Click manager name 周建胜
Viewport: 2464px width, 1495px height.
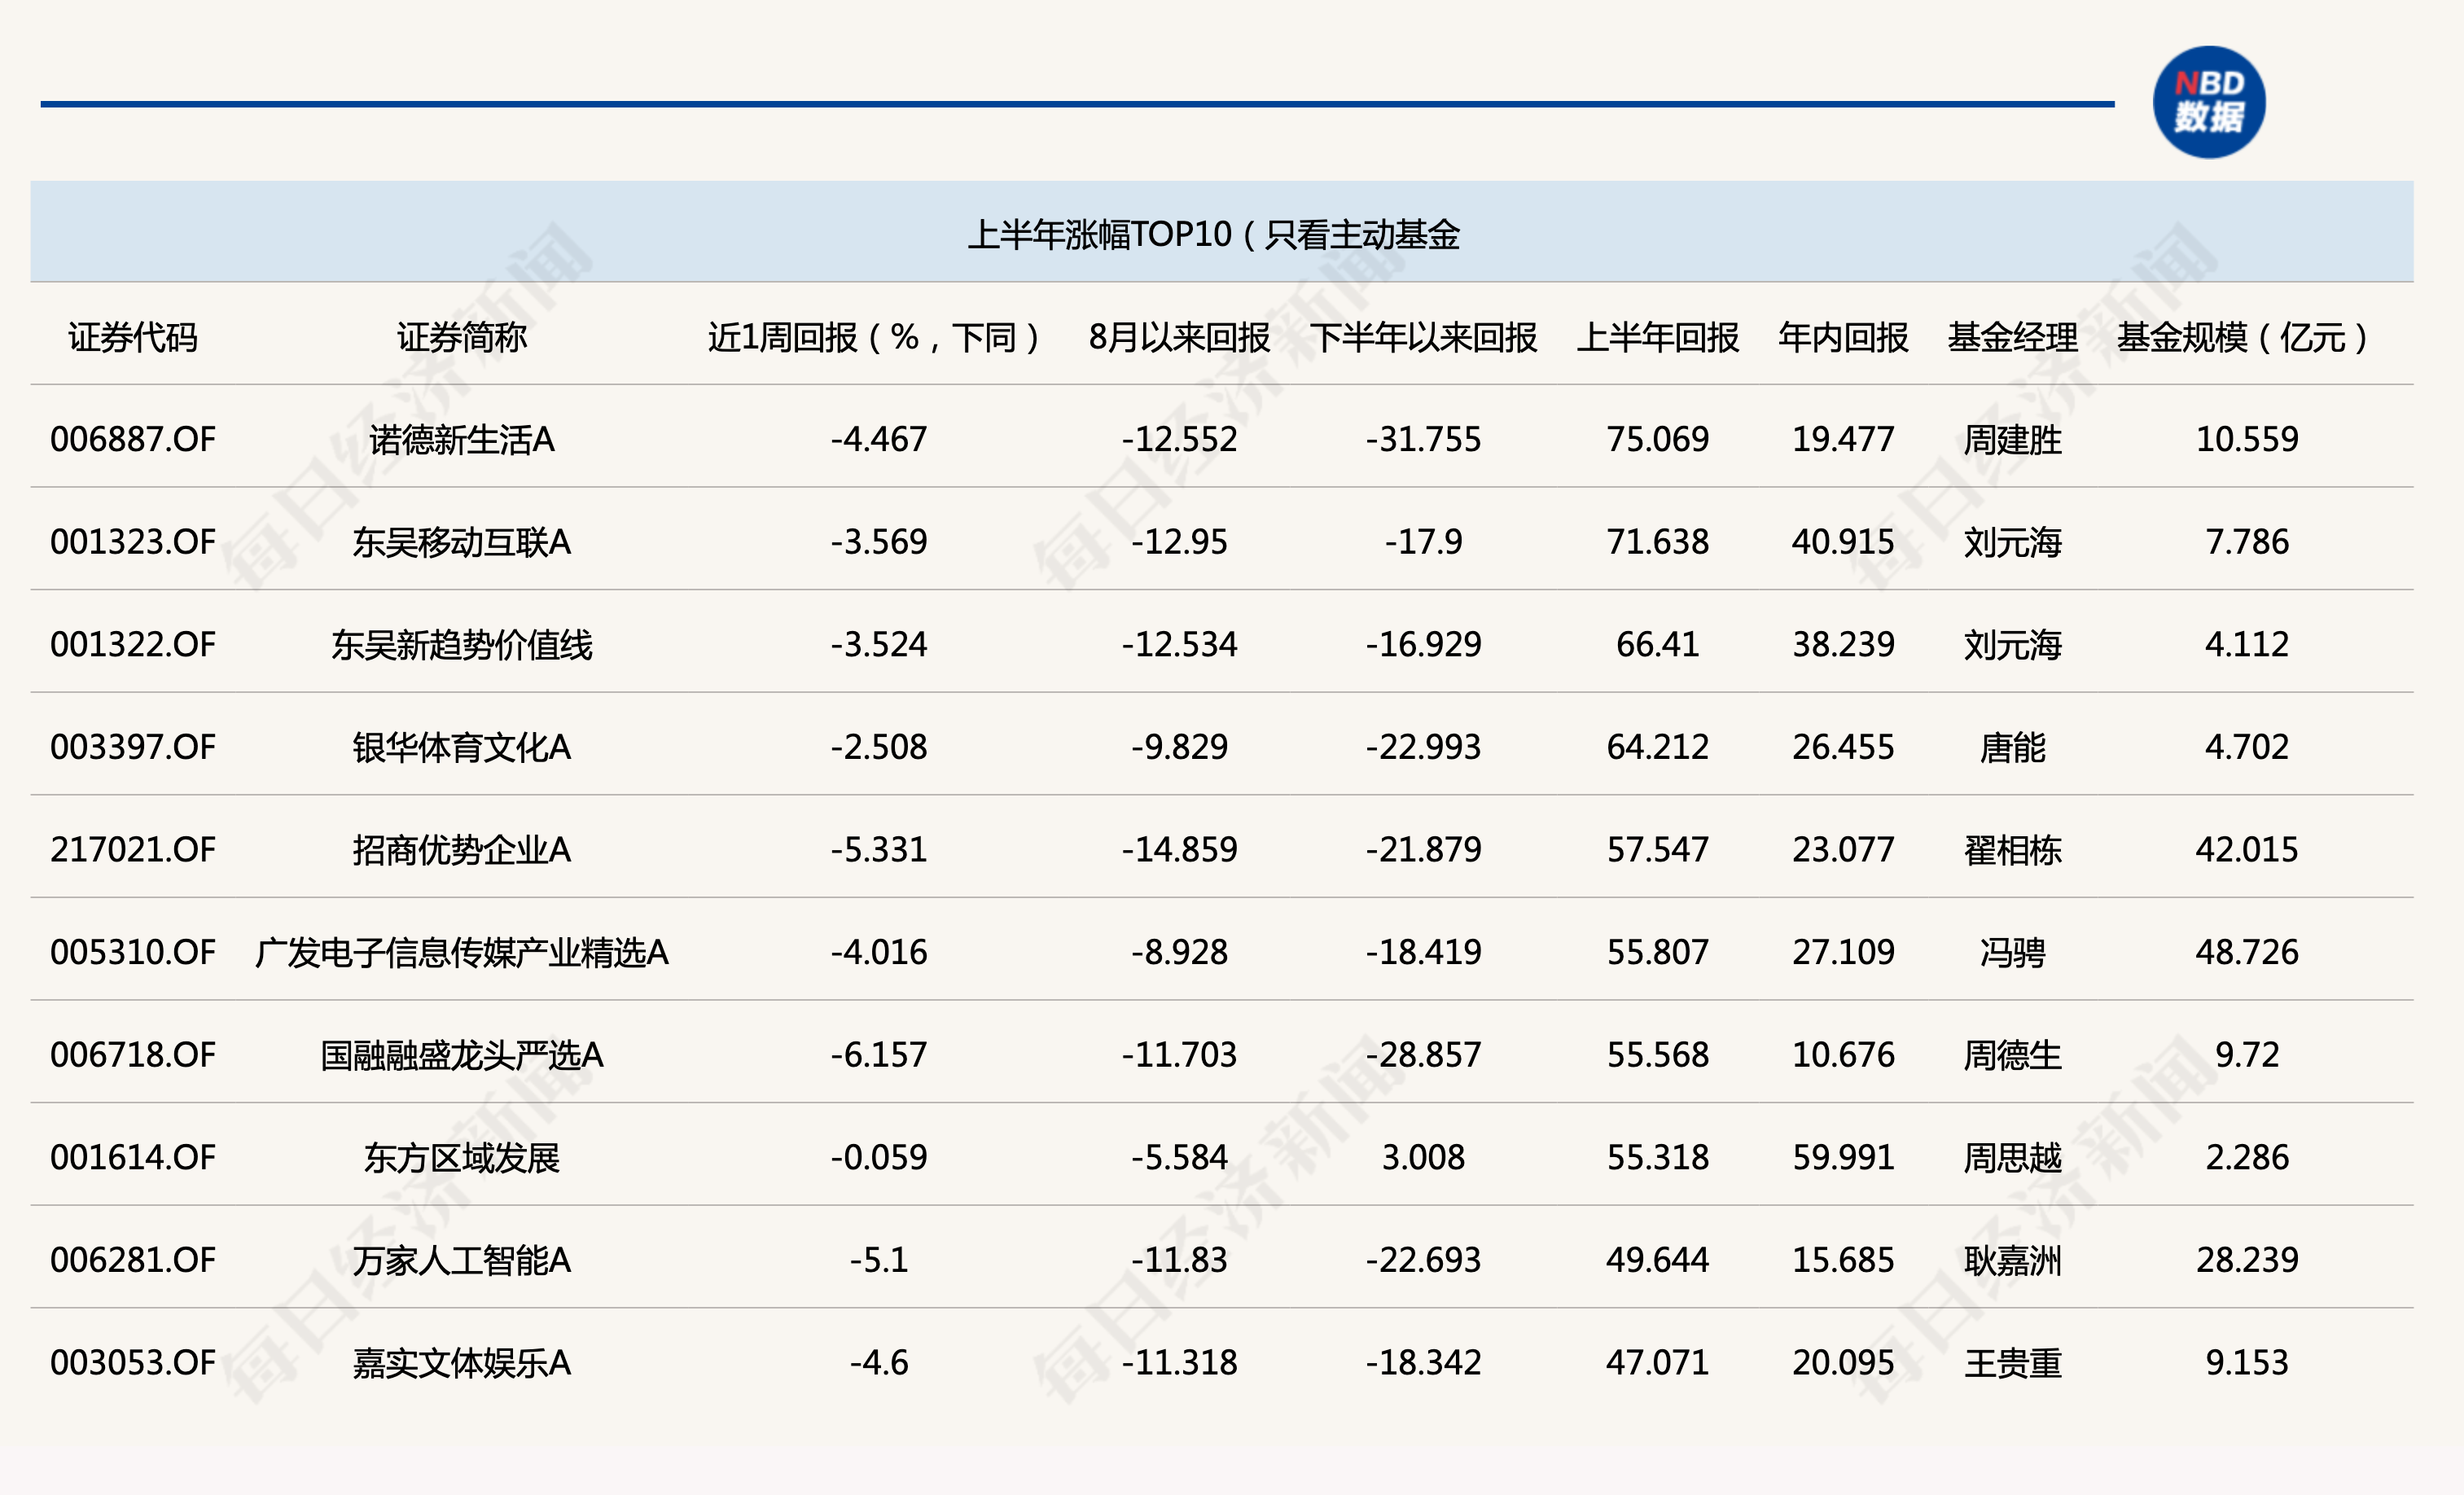(2012, 439)
